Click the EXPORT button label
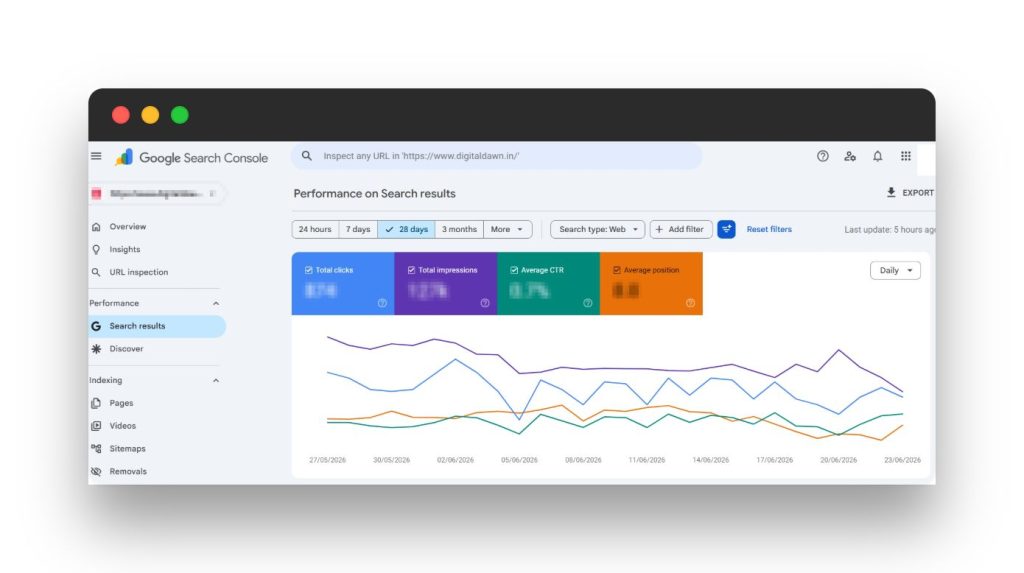Image resolution: width=1024 pixels, height=573 pixels. pyautogui.click(x=918, y=193)
